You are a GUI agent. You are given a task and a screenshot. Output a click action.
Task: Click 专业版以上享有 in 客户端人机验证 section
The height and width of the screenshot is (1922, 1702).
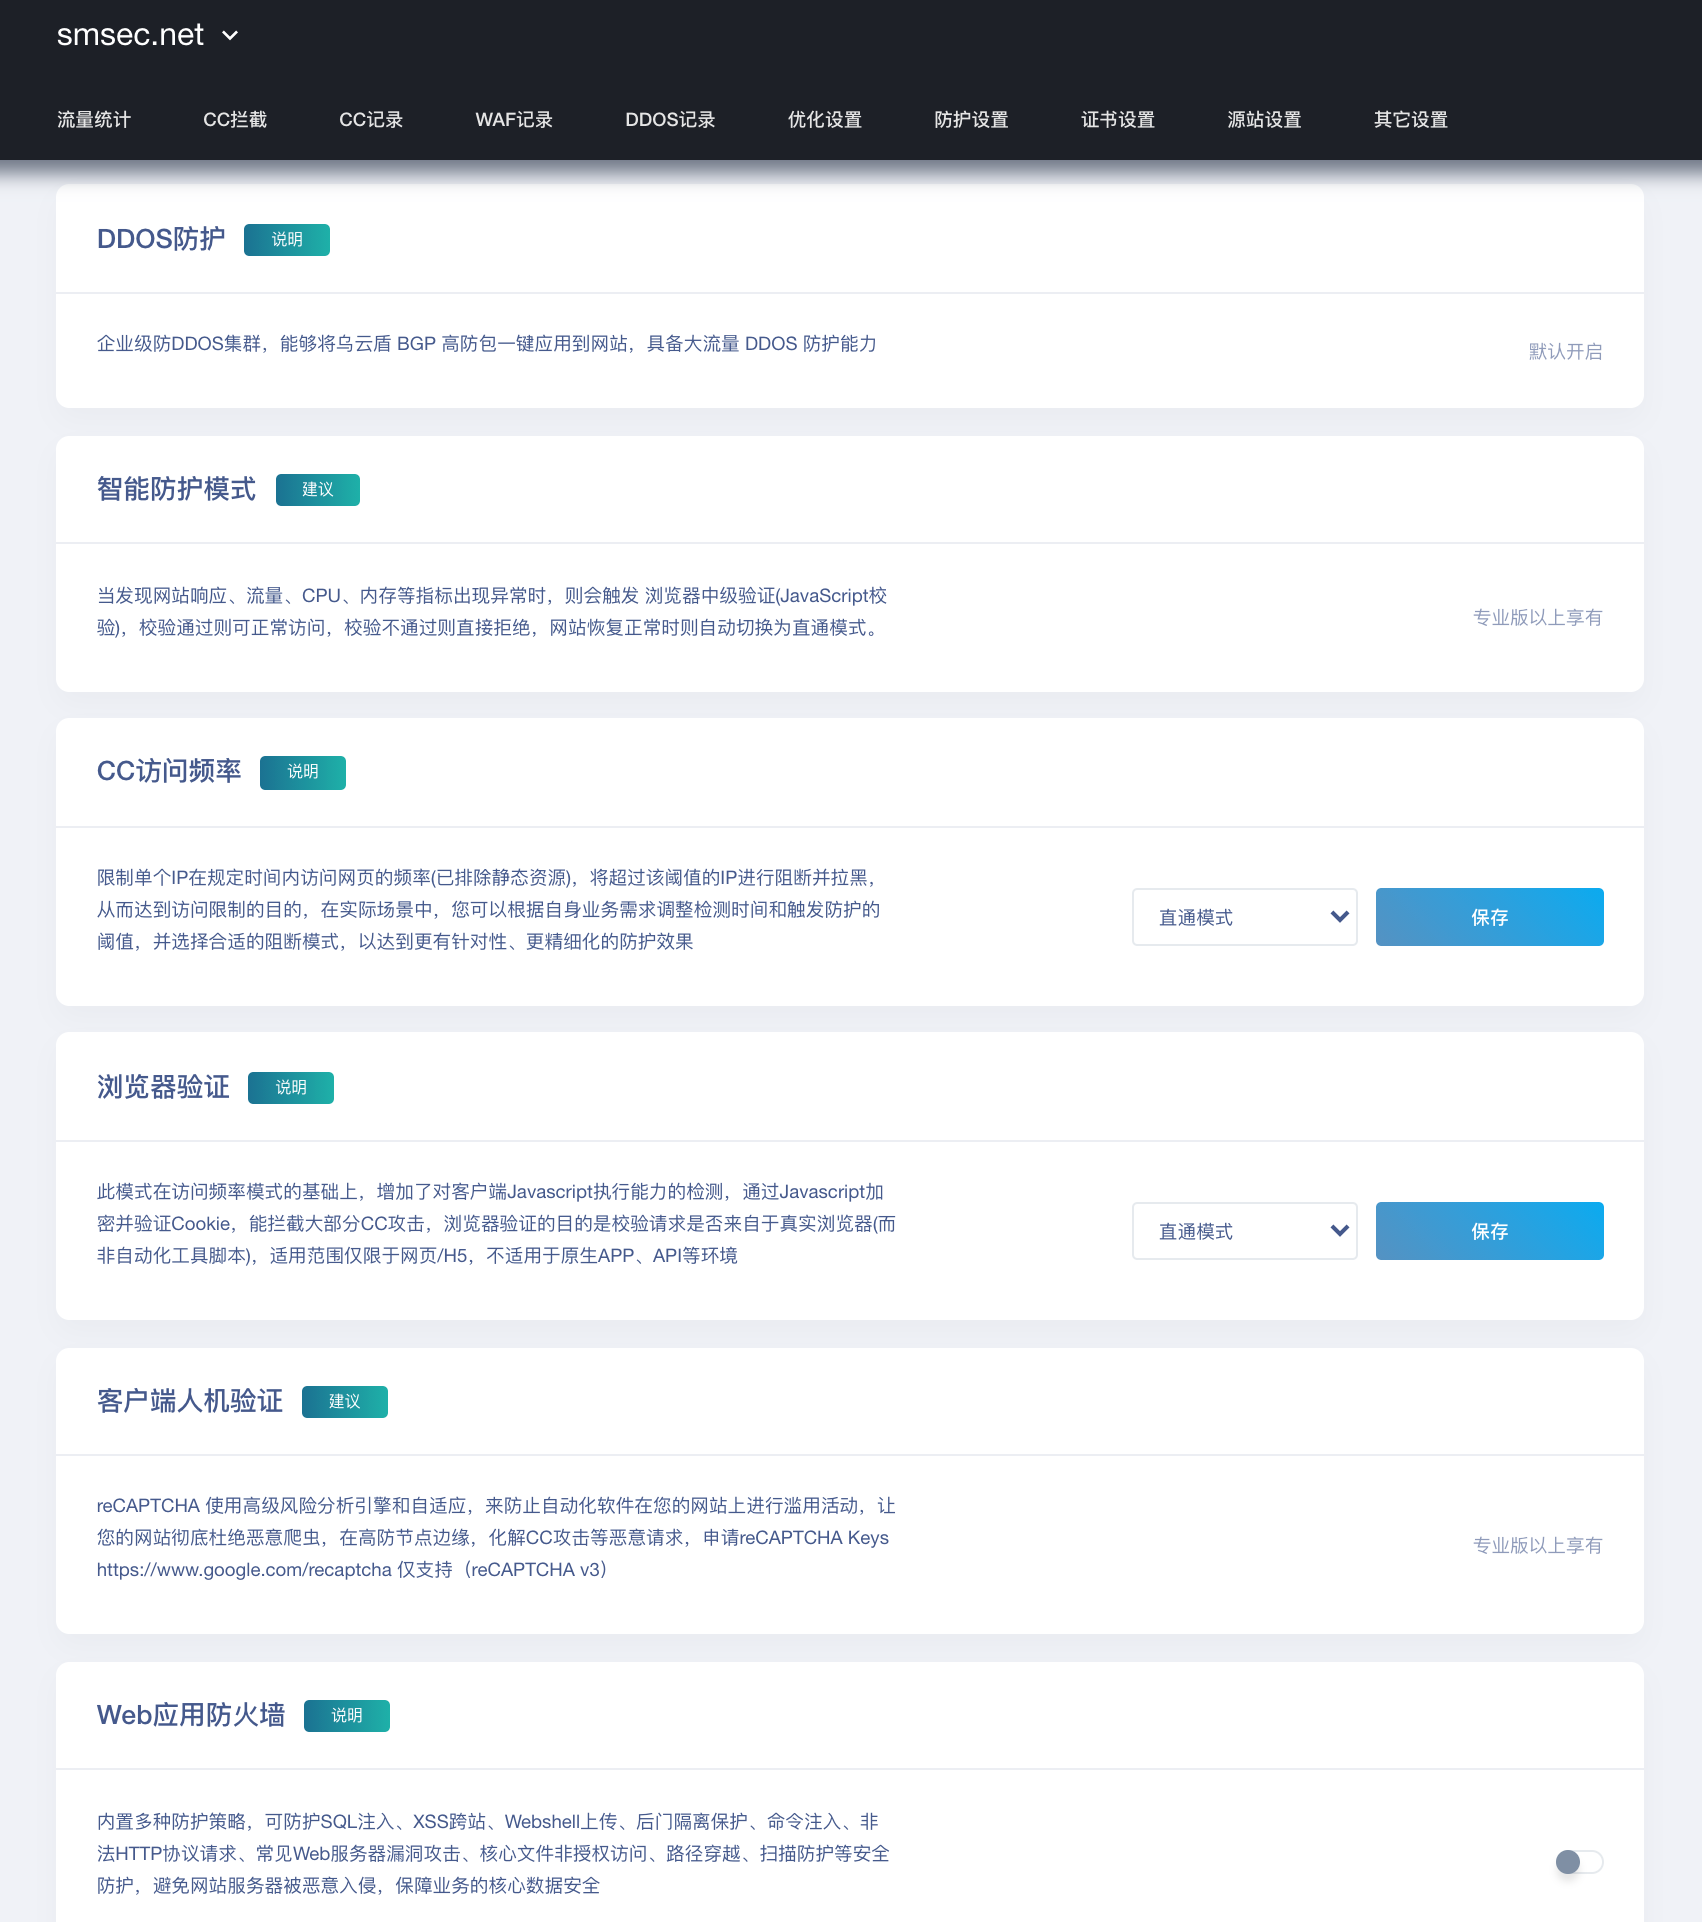click(1537, 1546)
